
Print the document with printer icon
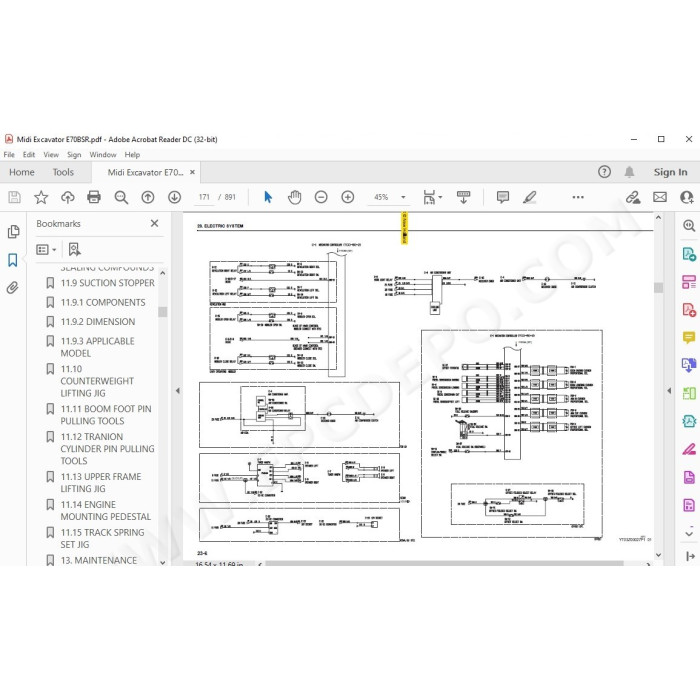click(94, 197)
